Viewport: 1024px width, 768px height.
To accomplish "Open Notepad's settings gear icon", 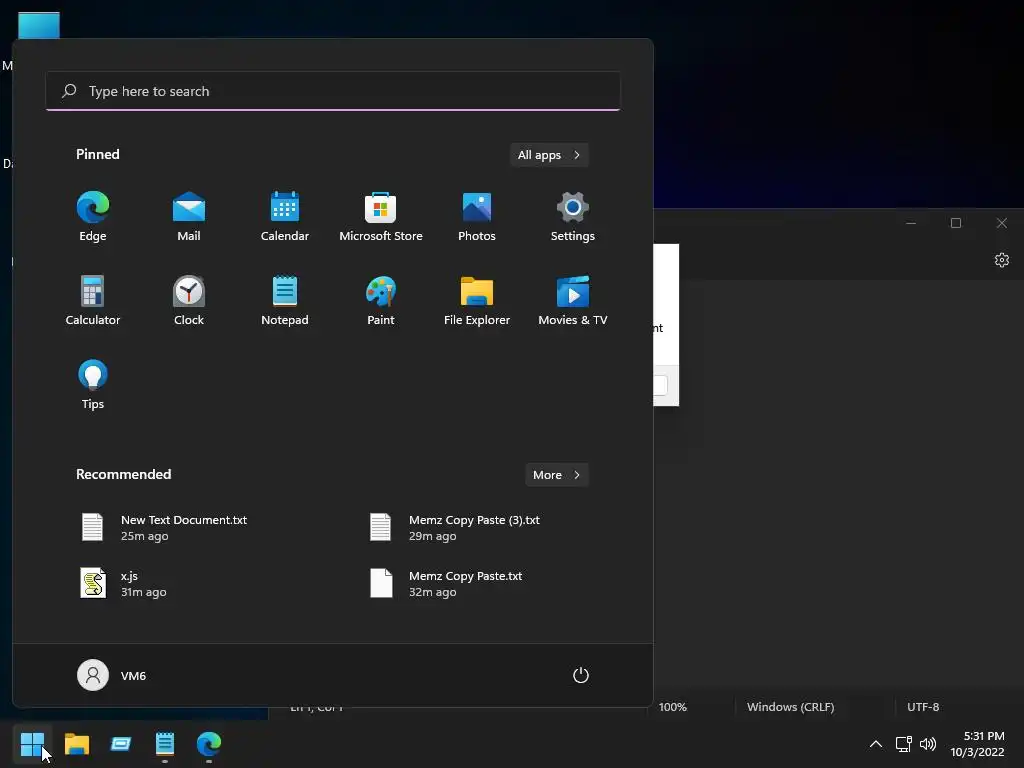I will point(1002,261).
